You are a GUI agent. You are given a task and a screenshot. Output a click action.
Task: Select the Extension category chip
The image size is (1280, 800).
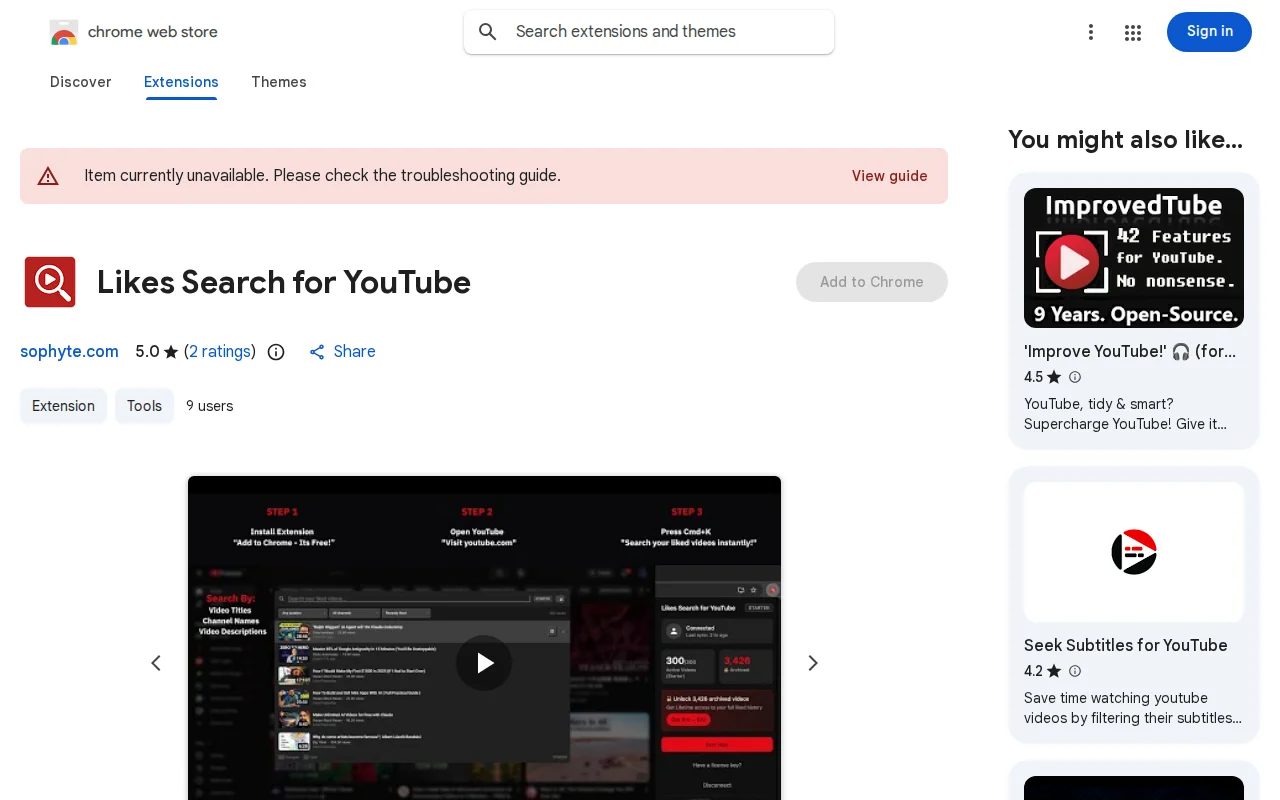click(x=63, y=406)
